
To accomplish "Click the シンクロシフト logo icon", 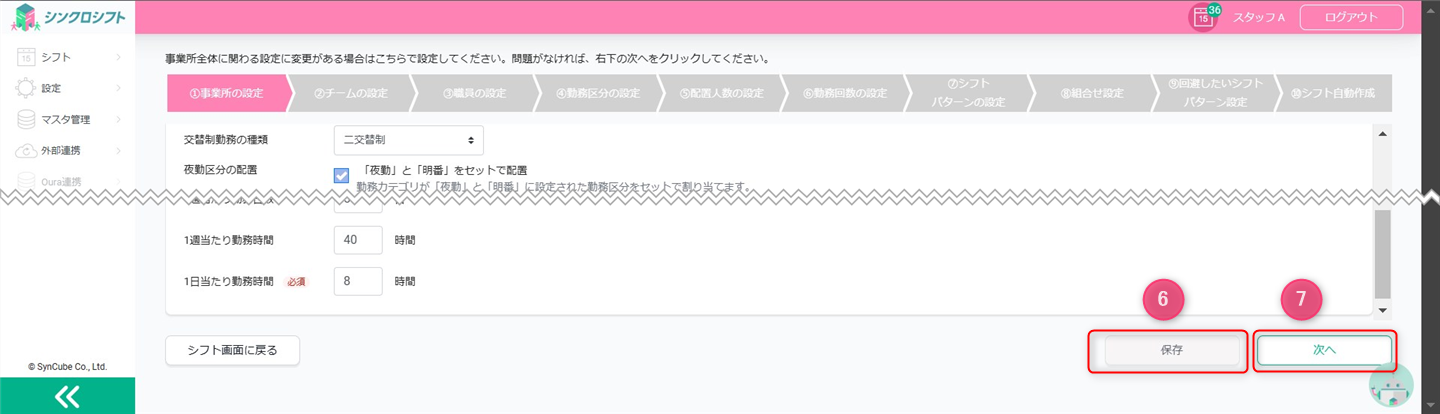I will (25, 18).
